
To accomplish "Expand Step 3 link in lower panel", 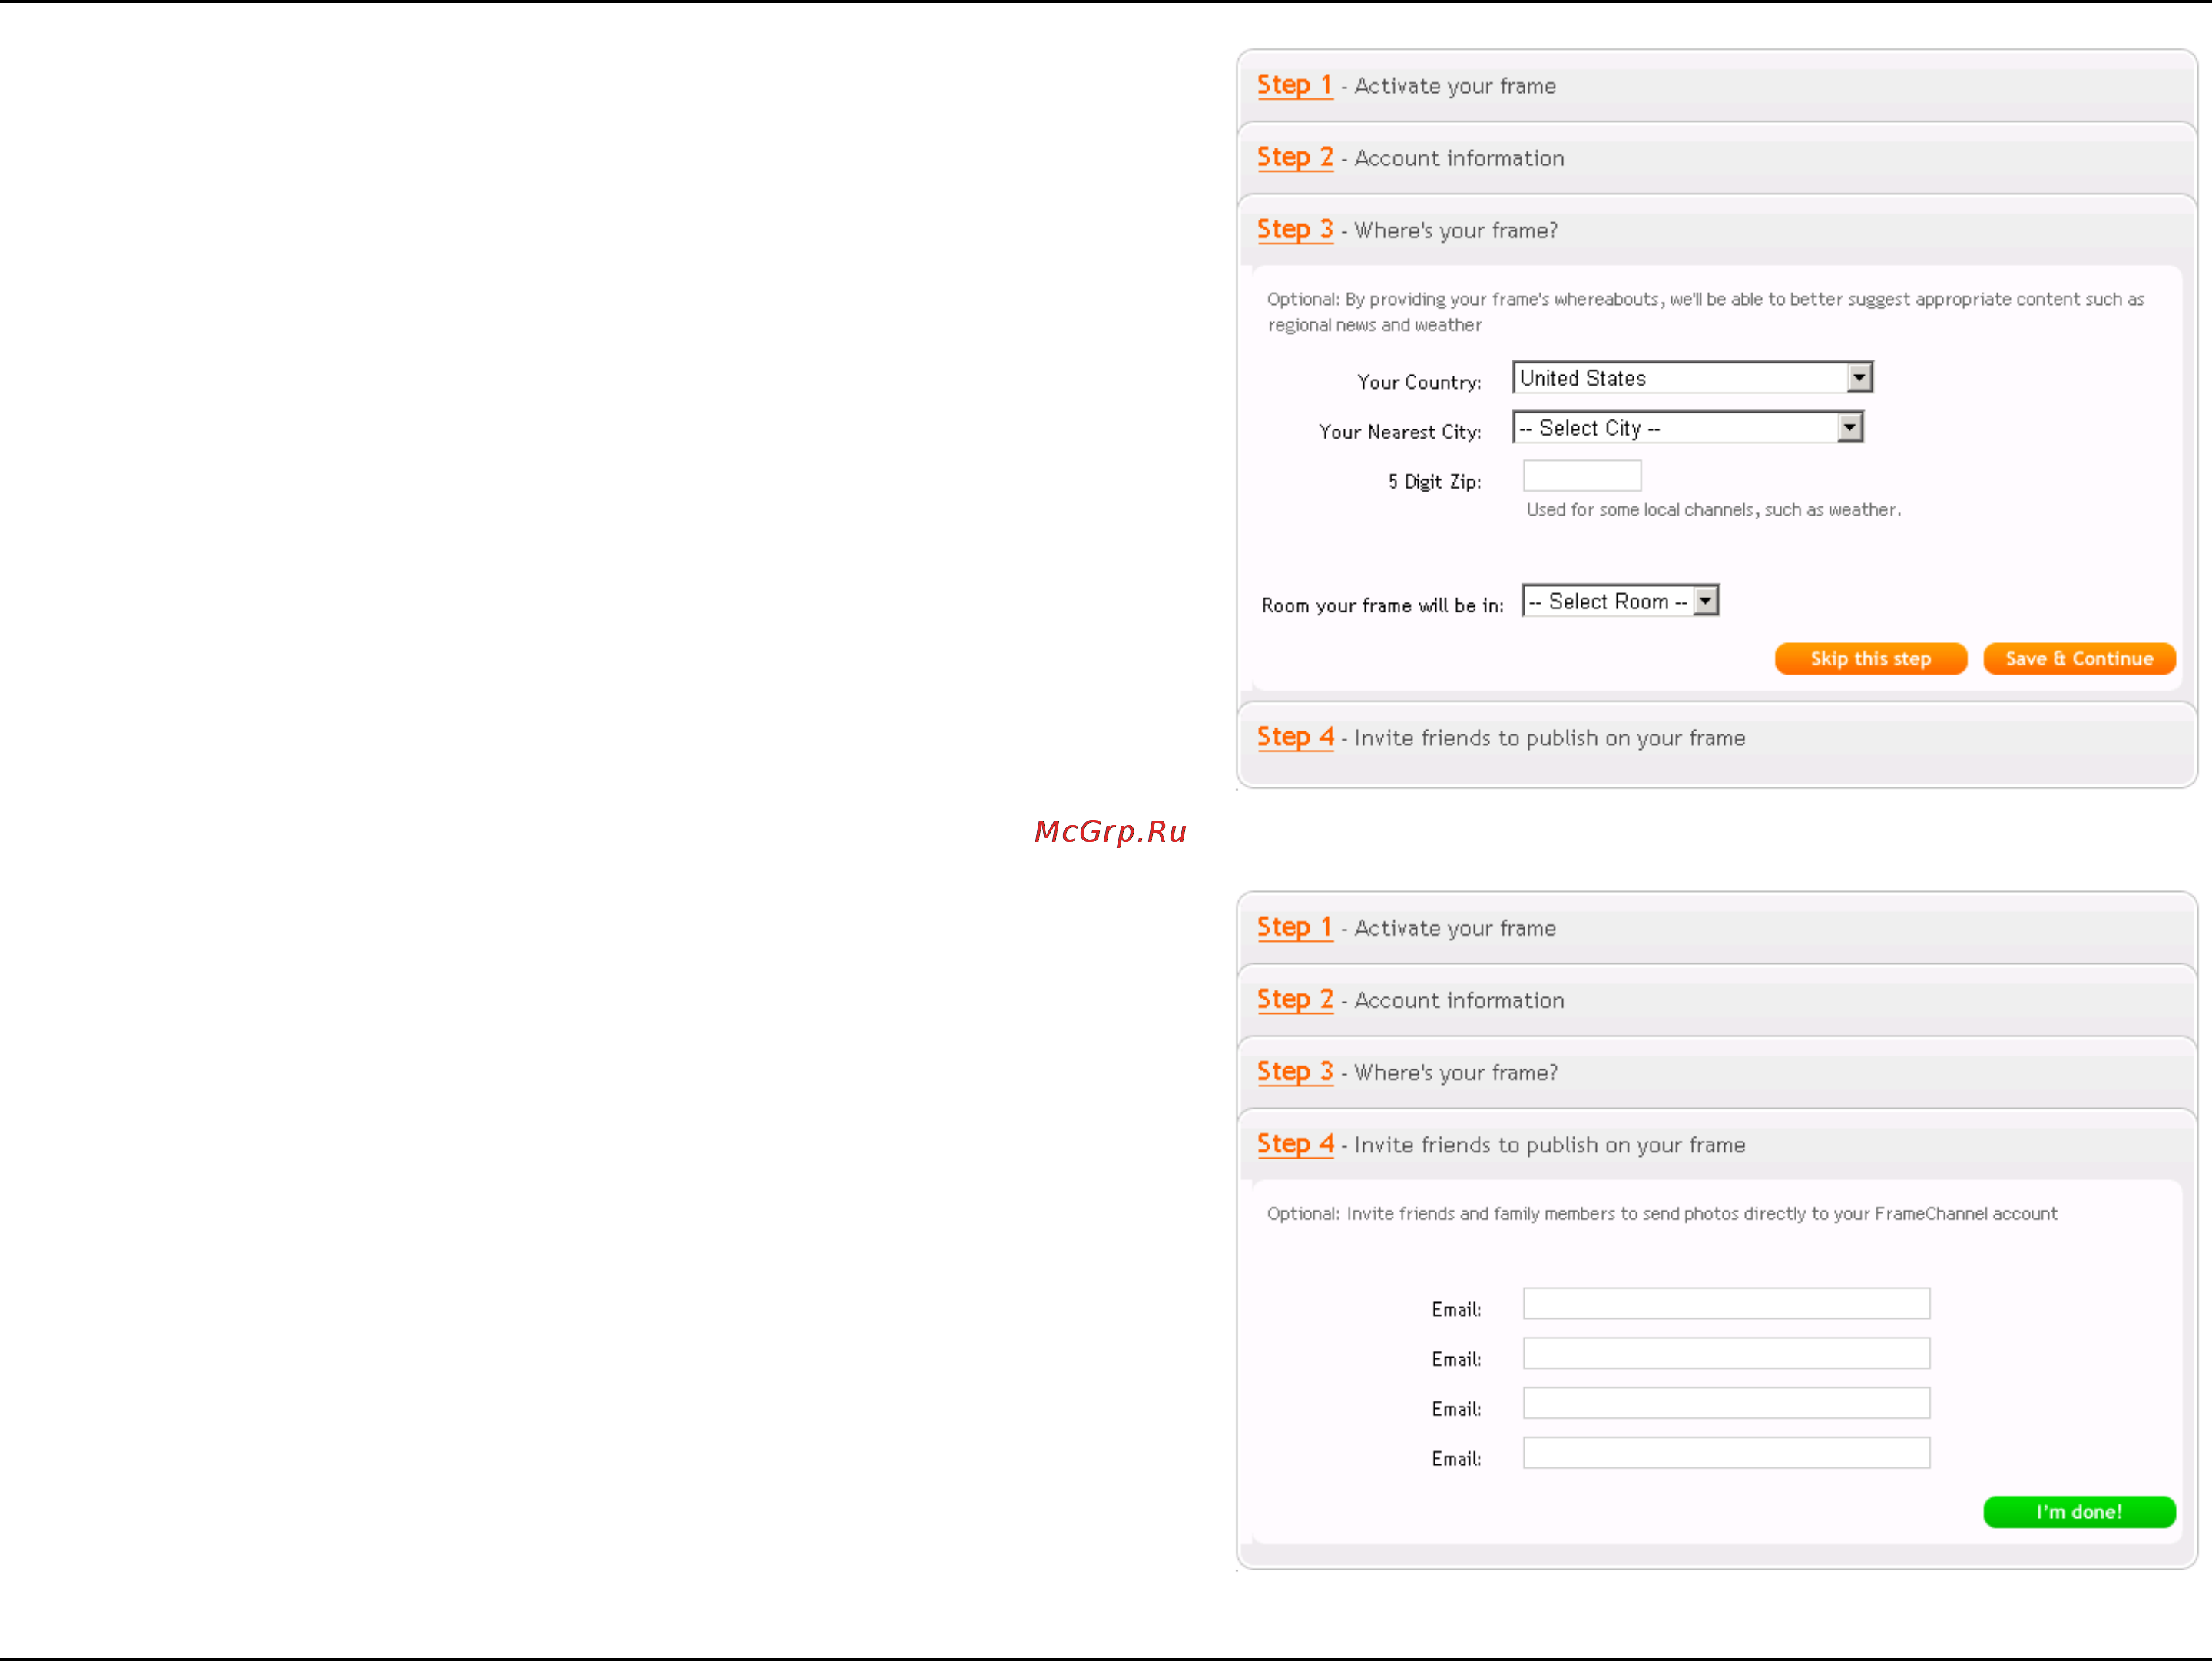I will pos(1294,1072).
